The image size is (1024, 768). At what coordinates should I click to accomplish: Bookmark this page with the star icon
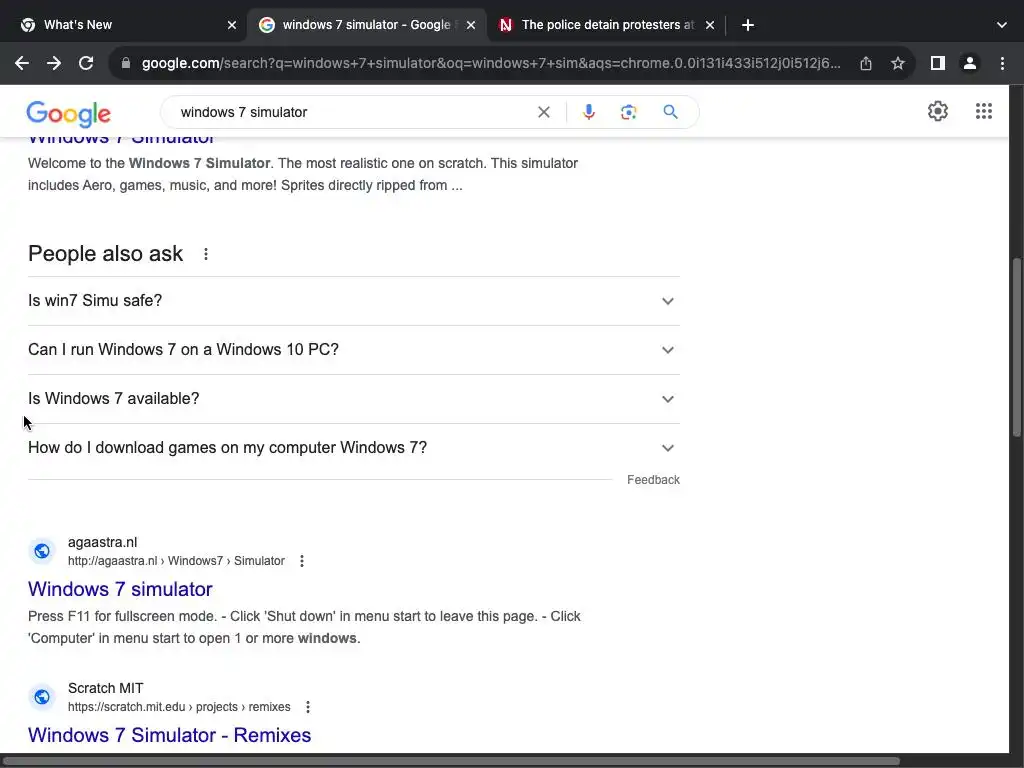click(898, 63)
